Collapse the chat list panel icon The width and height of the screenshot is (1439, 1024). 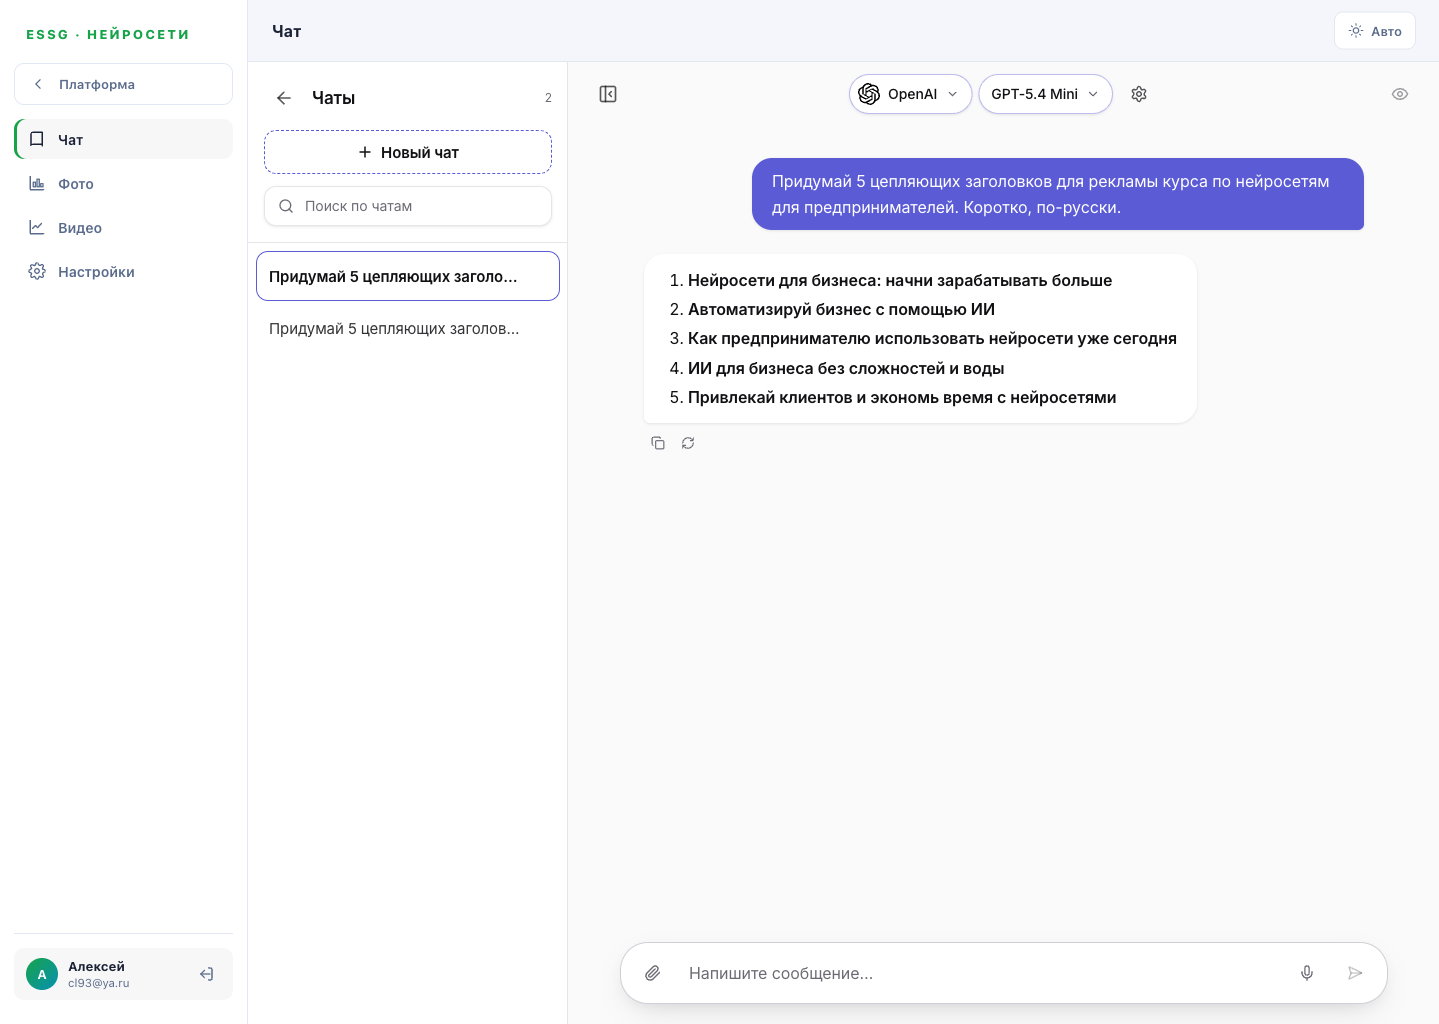click(x=608, y=94)
